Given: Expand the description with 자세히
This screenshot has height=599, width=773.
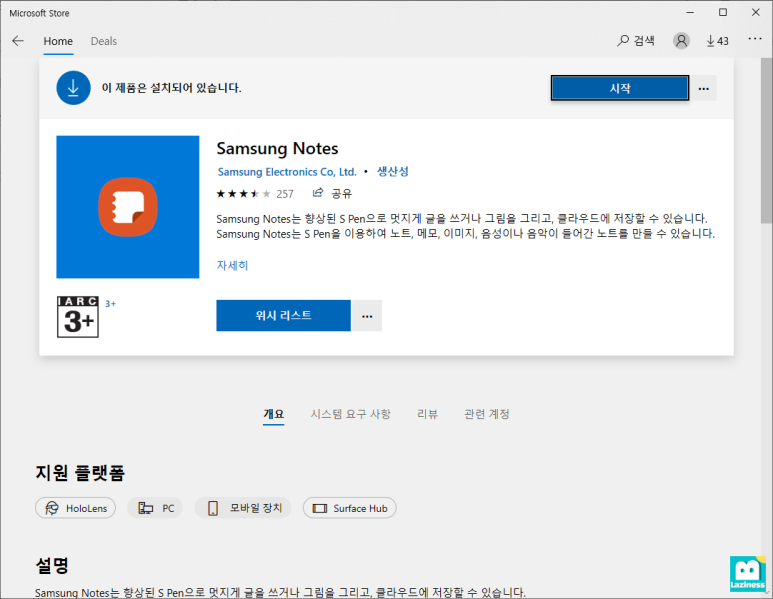Looking at the screenshot, I should (x=232, y=265).
